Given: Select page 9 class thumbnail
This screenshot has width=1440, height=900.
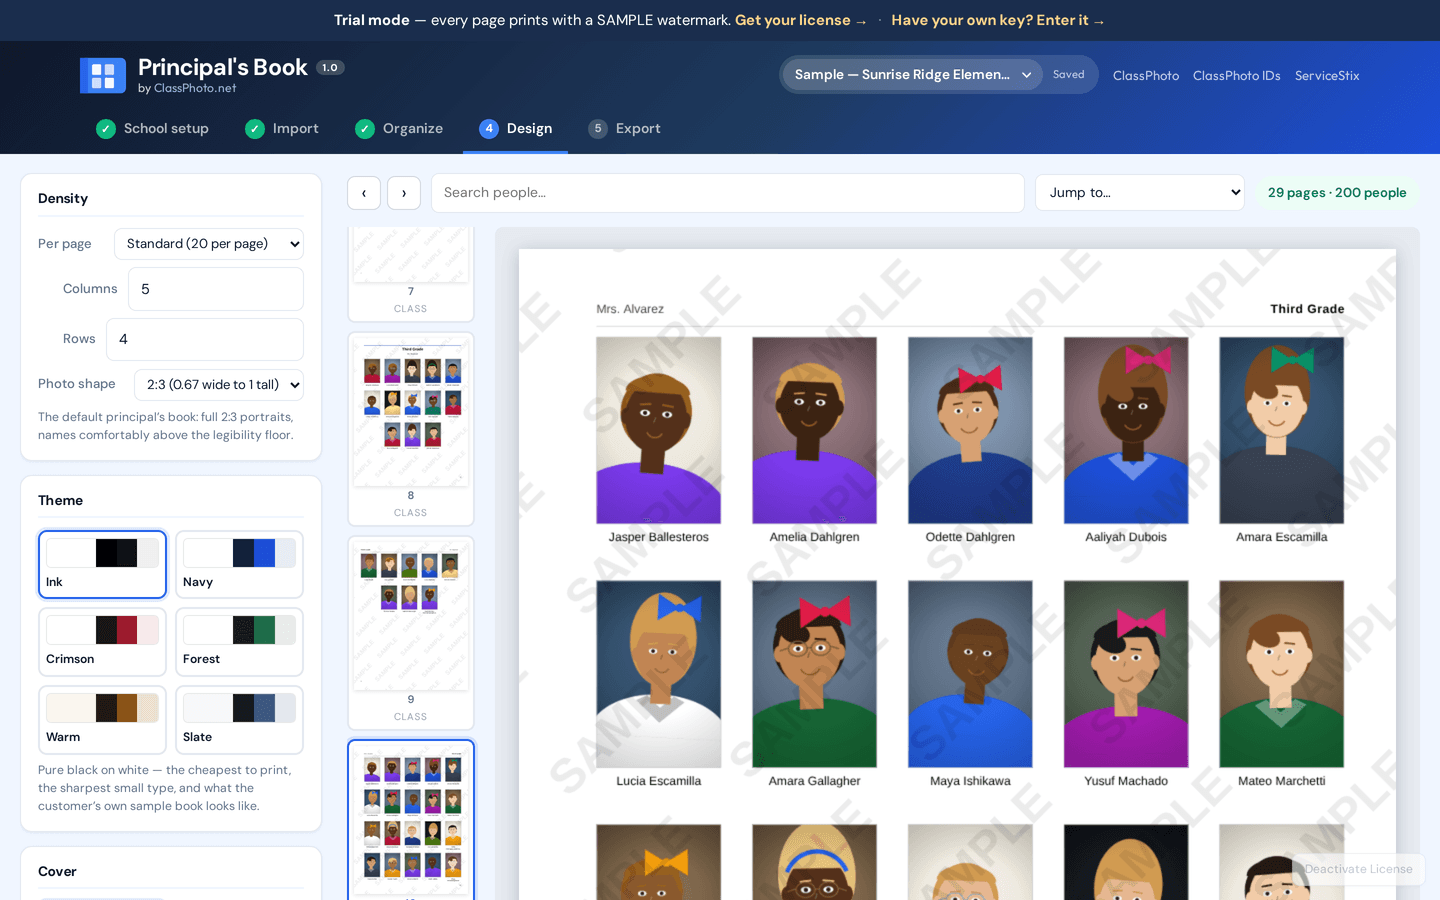Looking at the screenshot, I should pyautogui.click(x=411, y=633).
